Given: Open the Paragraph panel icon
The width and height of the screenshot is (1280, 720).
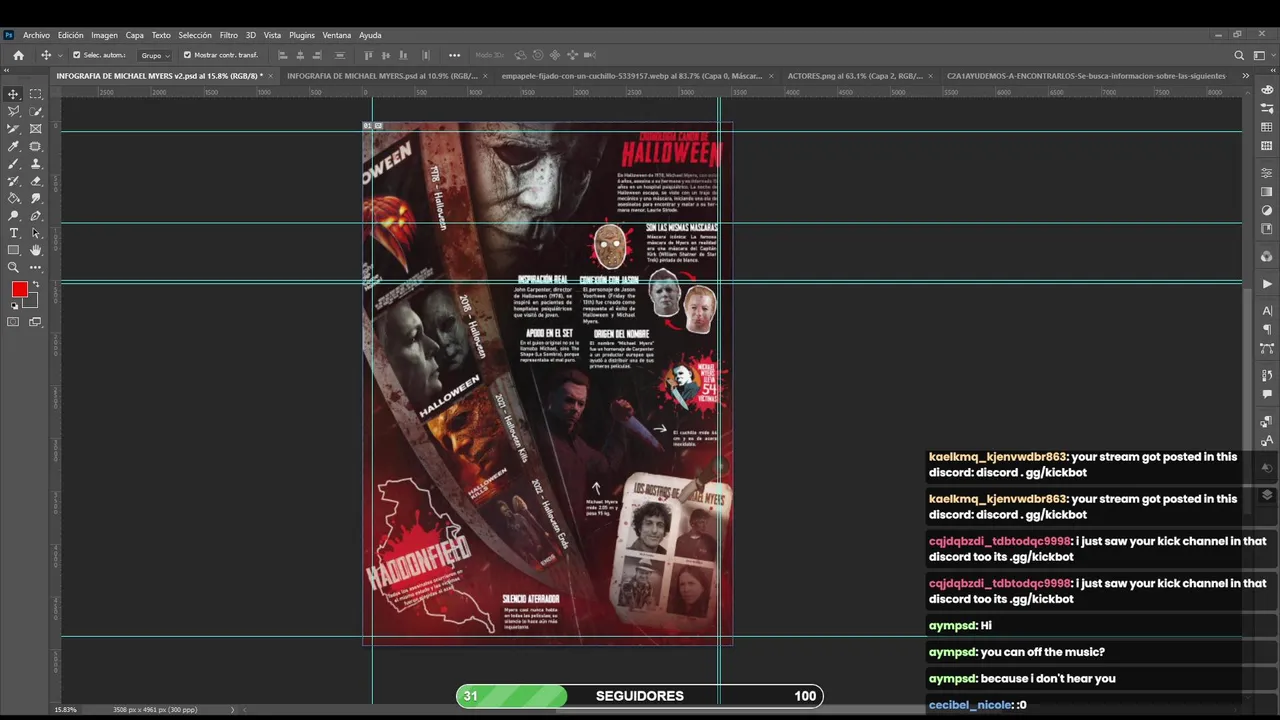Looking at the screenshot, I should pyautogui.click(x=1267, y=329).
